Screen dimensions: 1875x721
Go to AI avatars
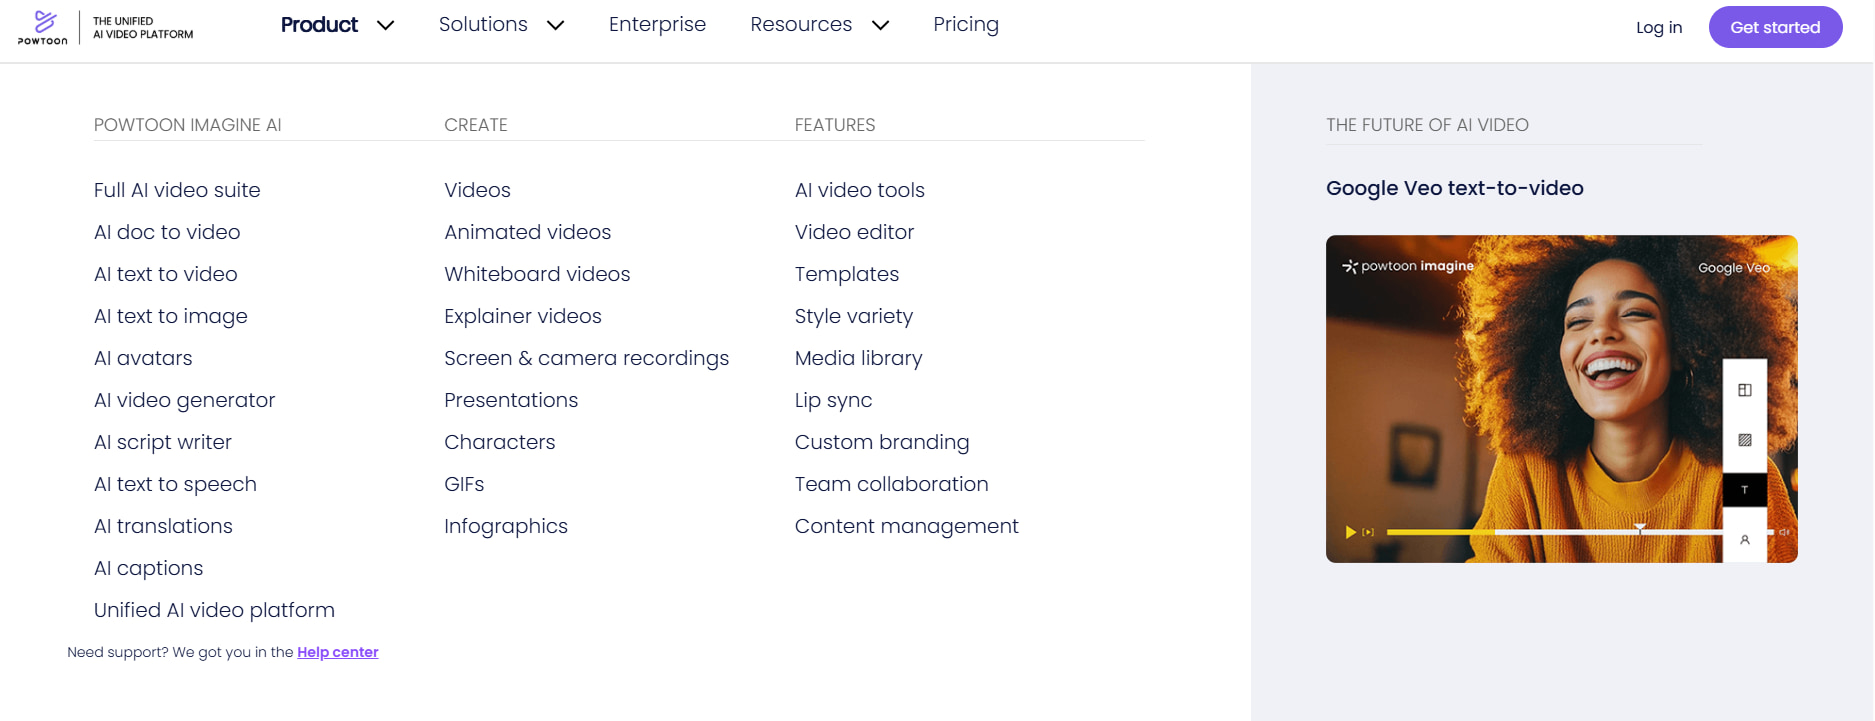(143, 358)
